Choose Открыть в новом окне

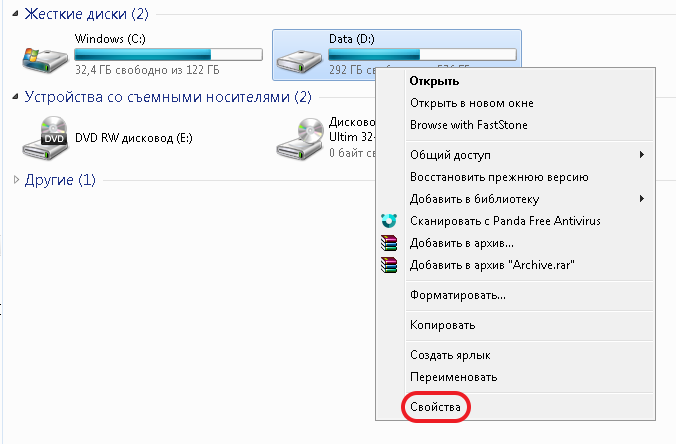click(x=472, y=103)
